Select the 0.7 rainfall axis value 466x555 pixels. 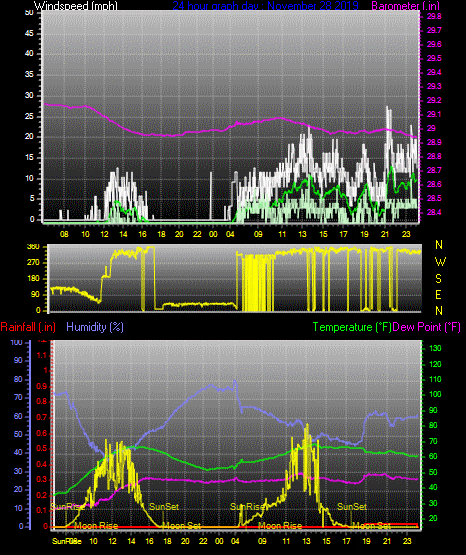[x=42, y=417]
